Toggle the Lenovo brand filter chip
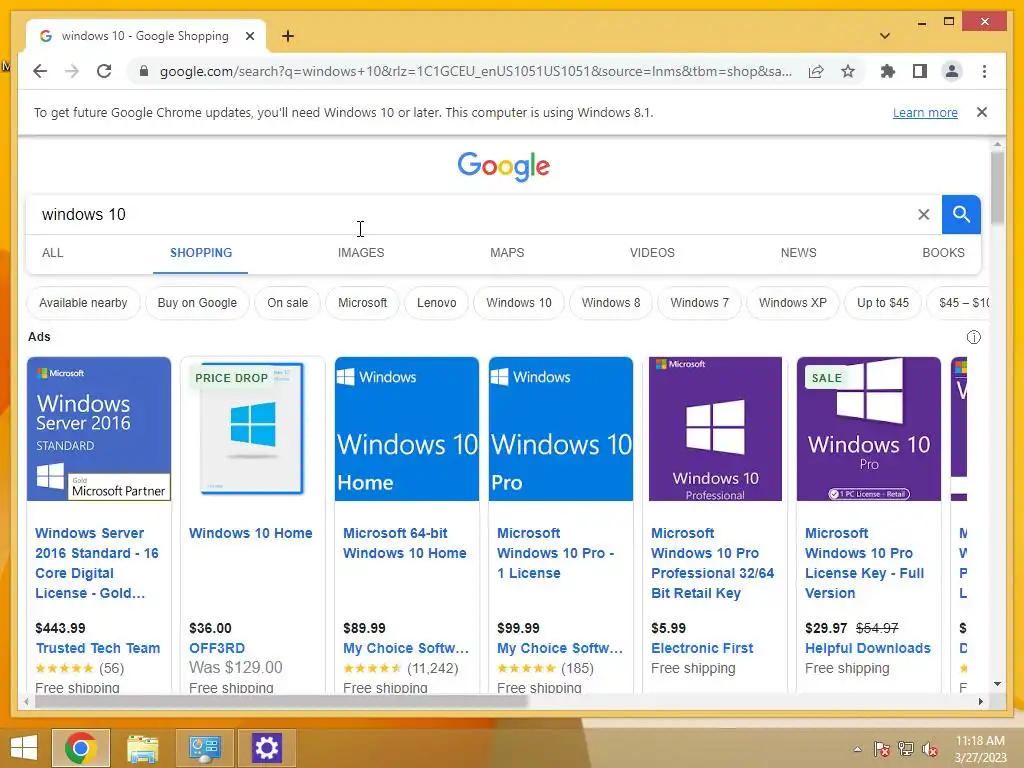This screenshot has width=1024, height=768. tap(436, 303)
